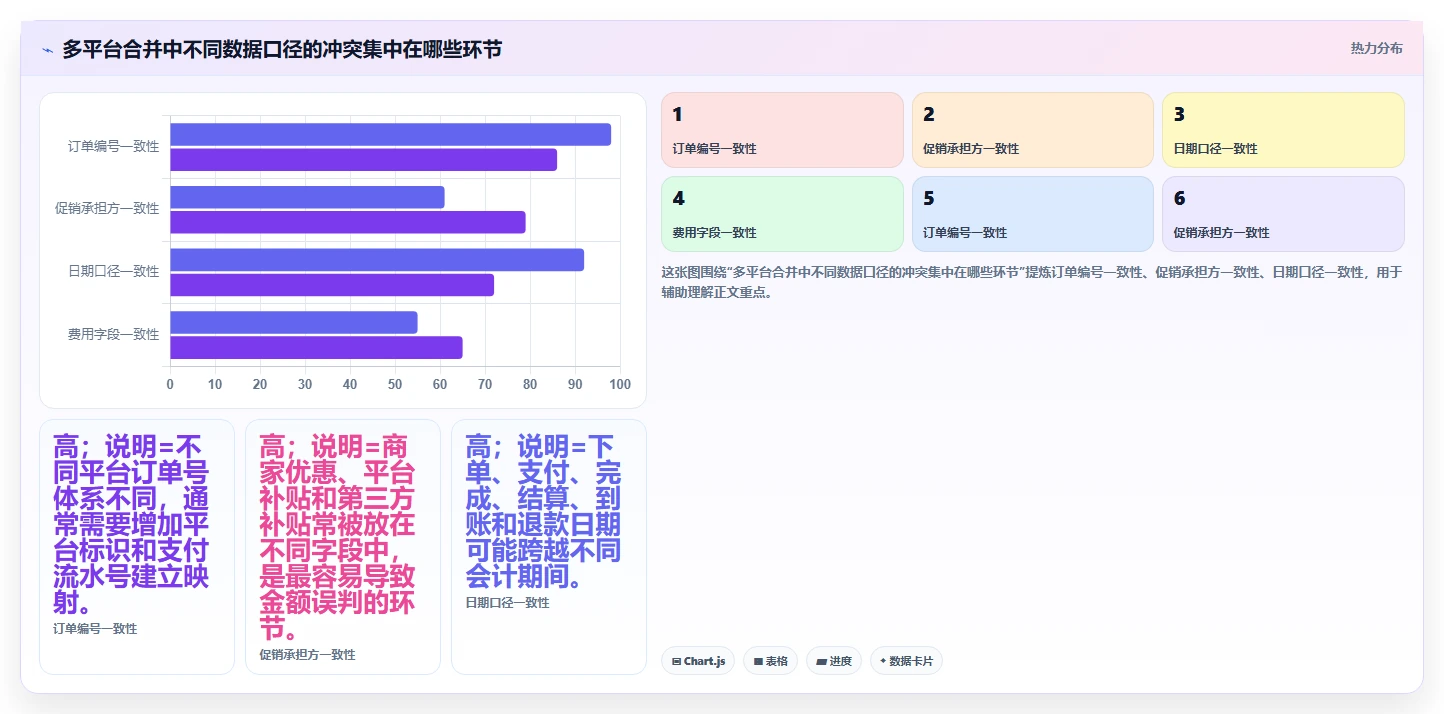Click the purple bar for 促销承担方一致性
Image resolution: width=1444 pixels, height=714 pixels.
pyautogui.click(x=348, y=222)
